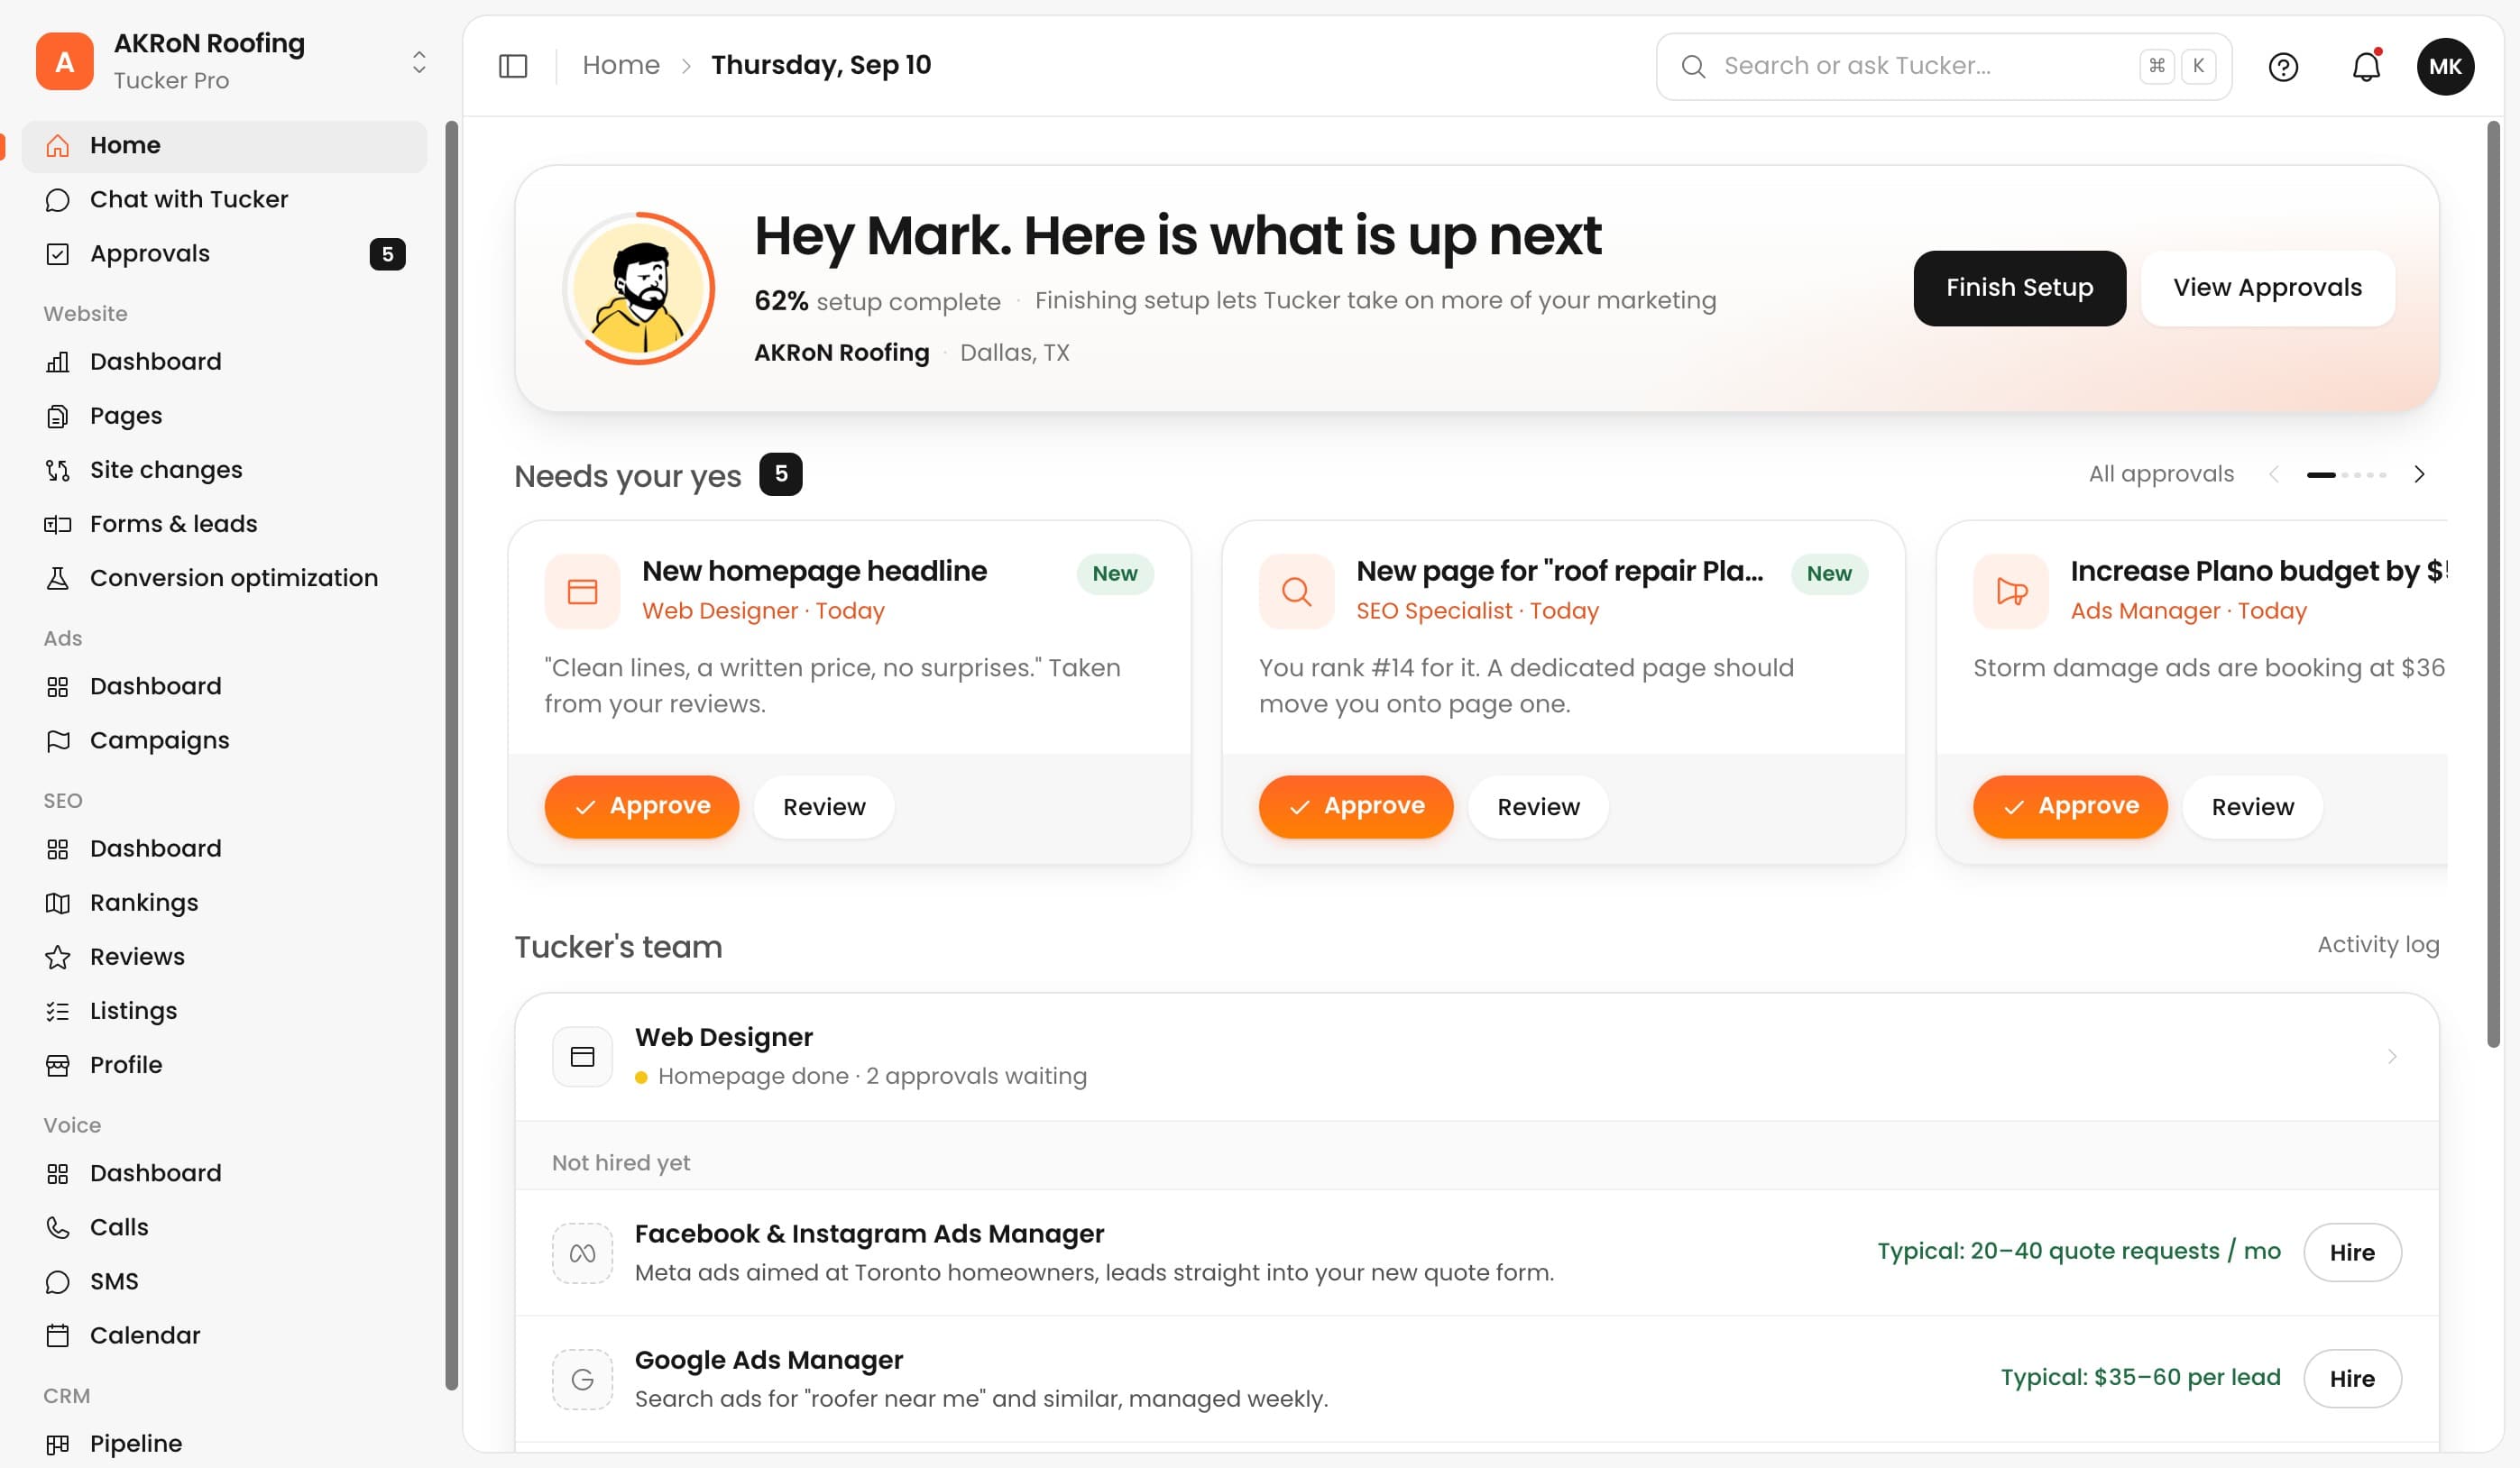Open the All approvals link
The height and width of the screenshot is (1468, 2520).
pyautogui.click(x=2161, y=474)
